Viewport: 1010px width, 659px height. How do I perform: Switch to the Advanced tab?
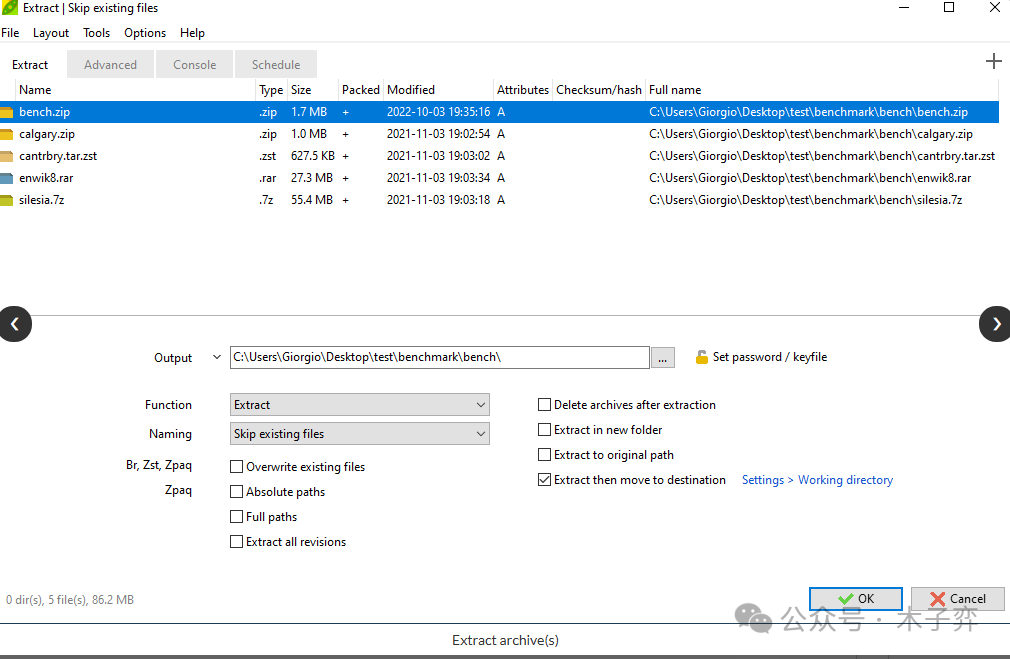tap(110, 65)
